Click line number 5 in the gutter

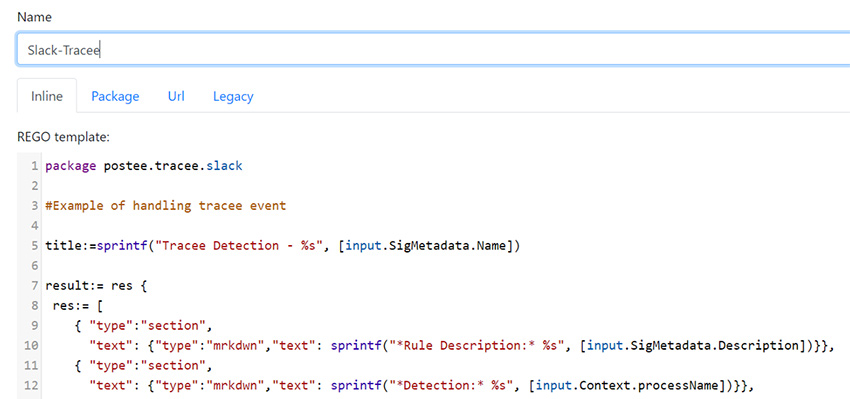pos(35,246)
